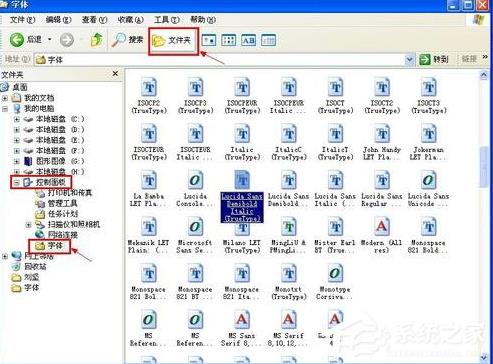Open the 工具(T) menu
Screen dimensions: 493x364
(x=167, y=20)
